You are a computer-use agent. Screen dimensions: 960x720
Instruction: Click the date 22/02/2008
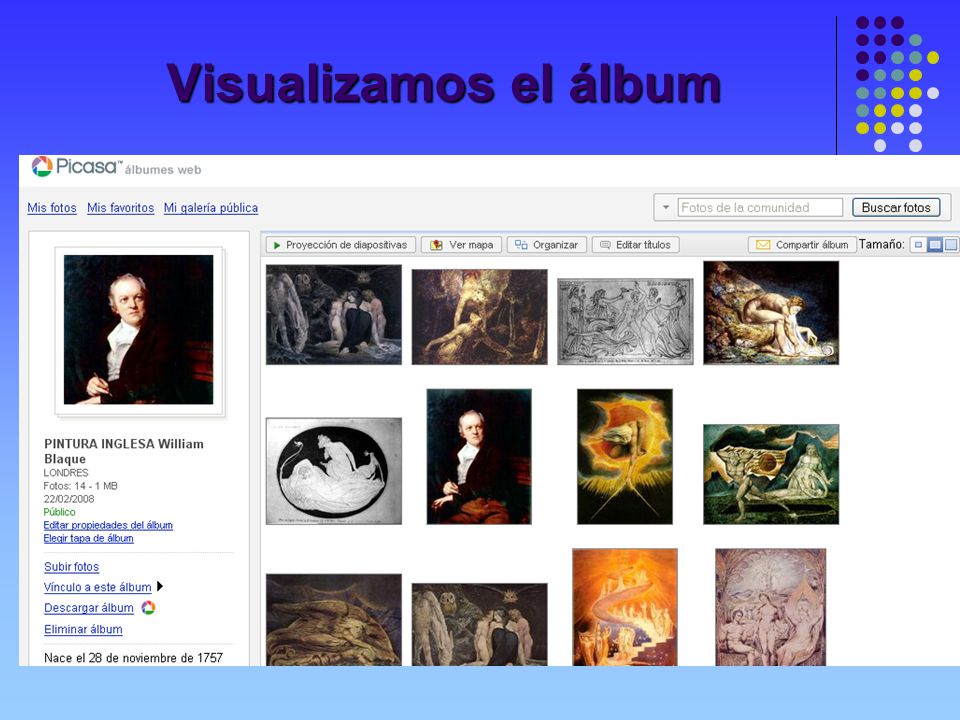(69, 499)
